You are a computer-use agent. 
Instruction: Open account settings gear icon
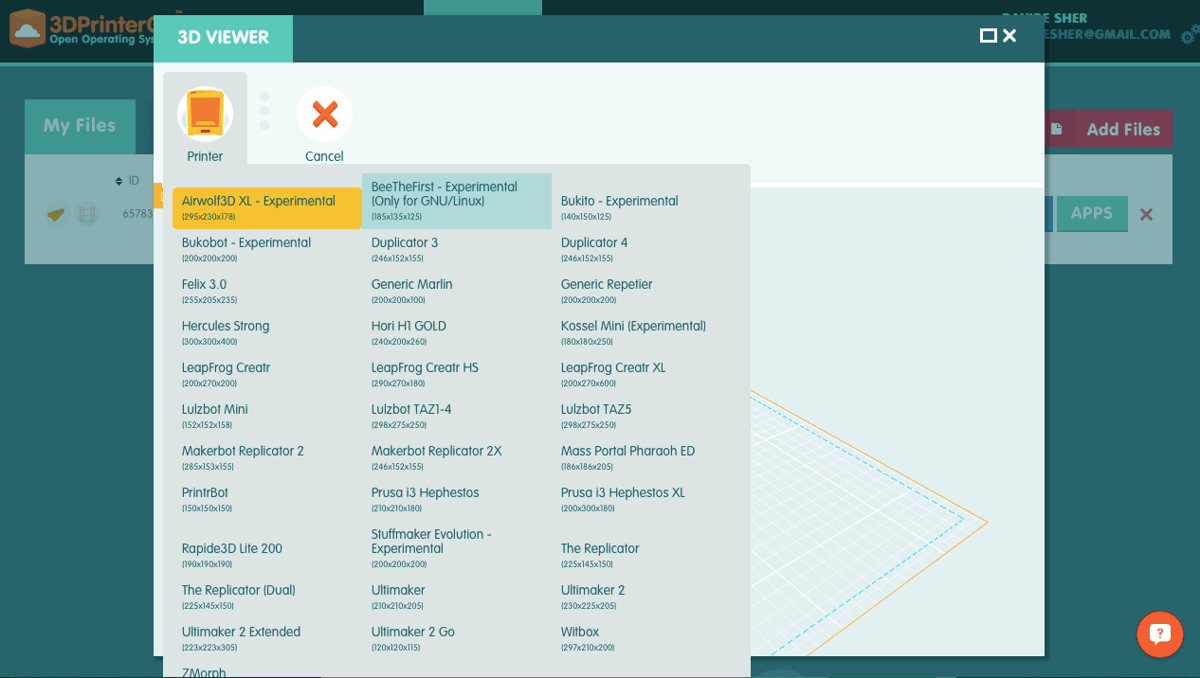(1189, 37)
